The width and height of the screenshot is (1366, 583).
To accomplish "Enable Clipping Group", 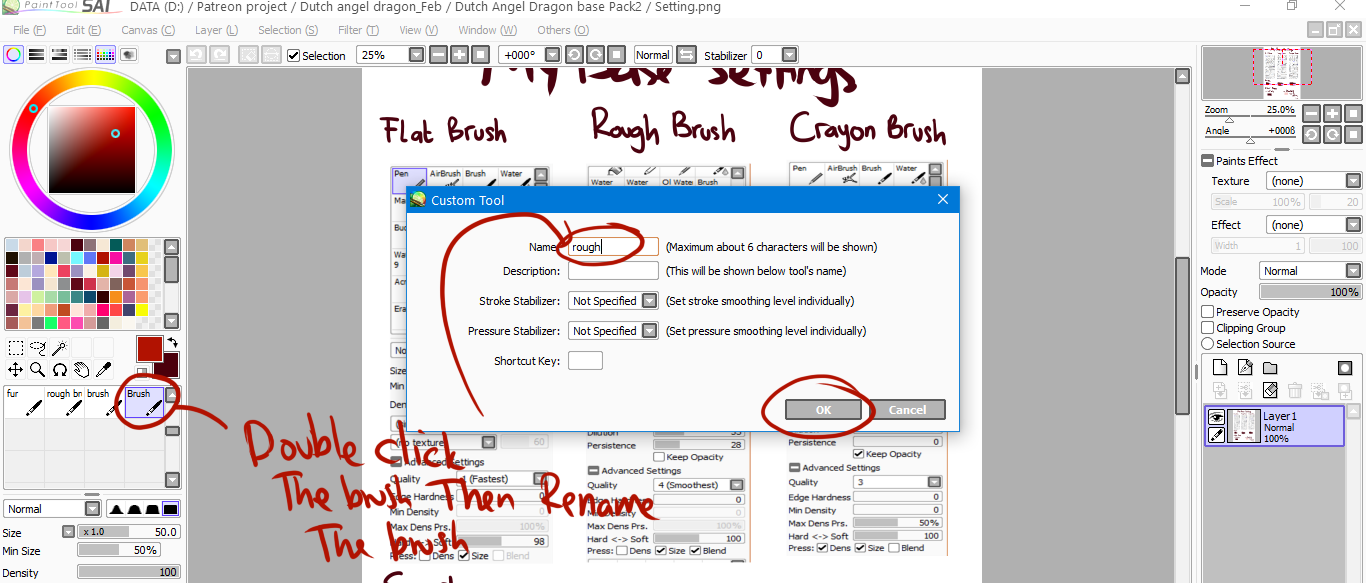I will tap(1207, 328).
